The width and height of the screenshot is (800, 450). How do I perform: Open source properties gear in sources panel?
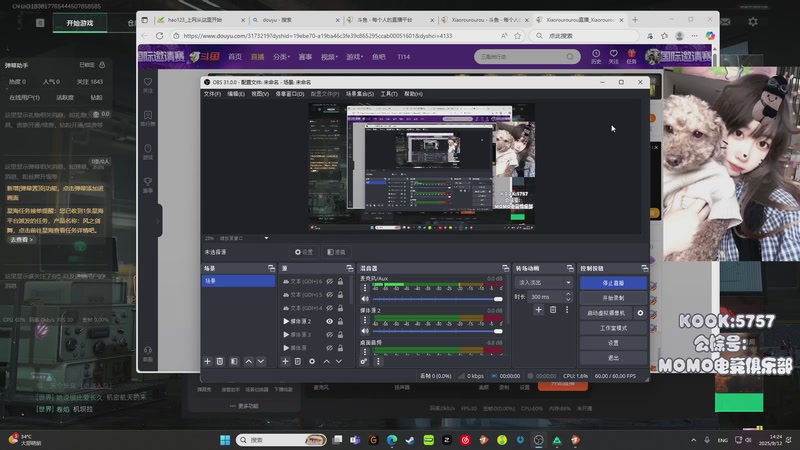312,361
